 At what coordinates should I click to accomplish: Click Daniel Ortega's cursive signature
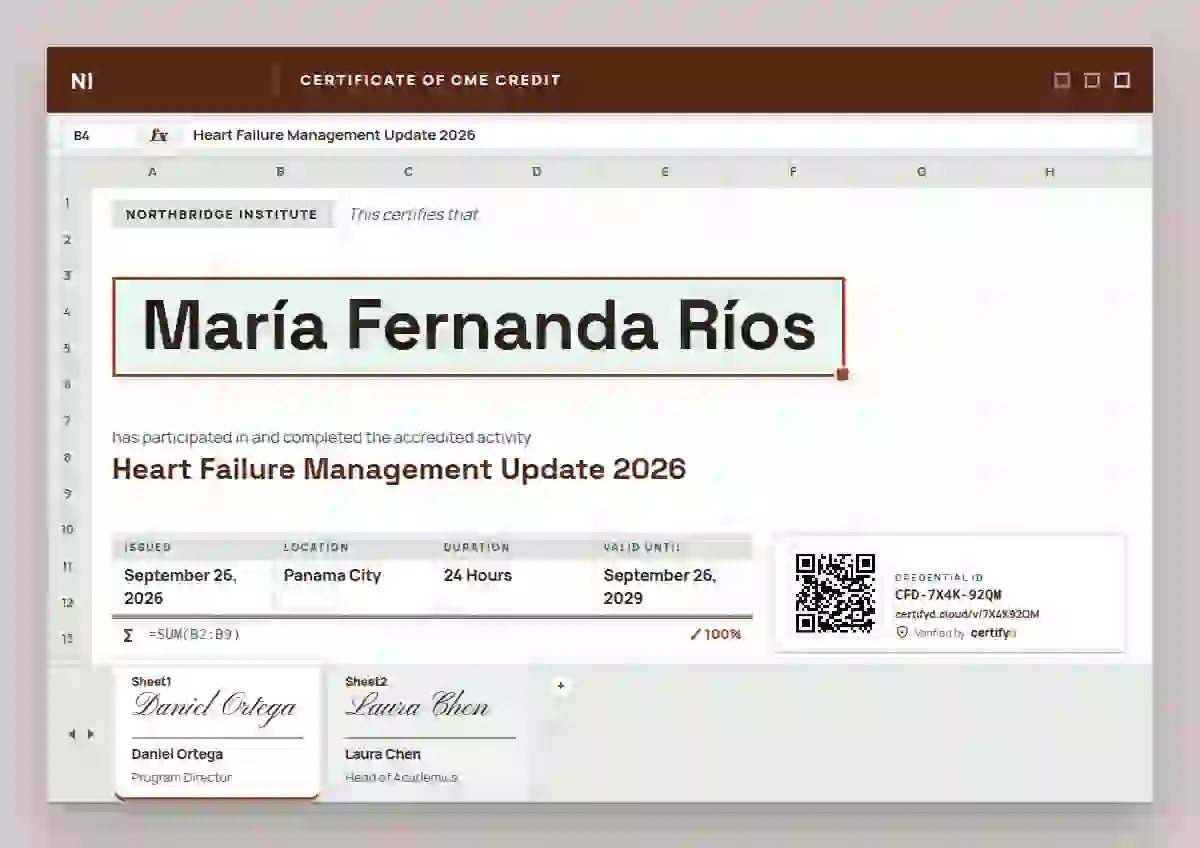pyautogui.click(x=215, y=706)
